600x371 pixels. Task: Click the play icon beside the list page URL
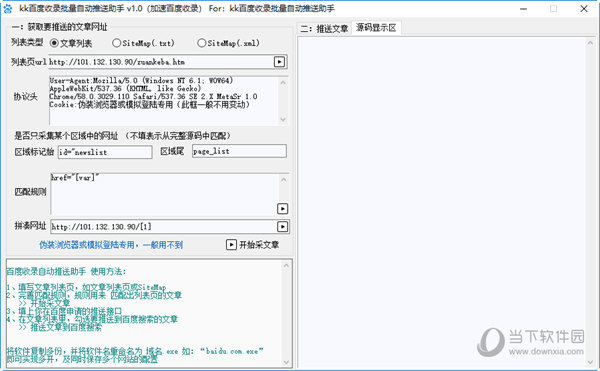click(279, 62)
